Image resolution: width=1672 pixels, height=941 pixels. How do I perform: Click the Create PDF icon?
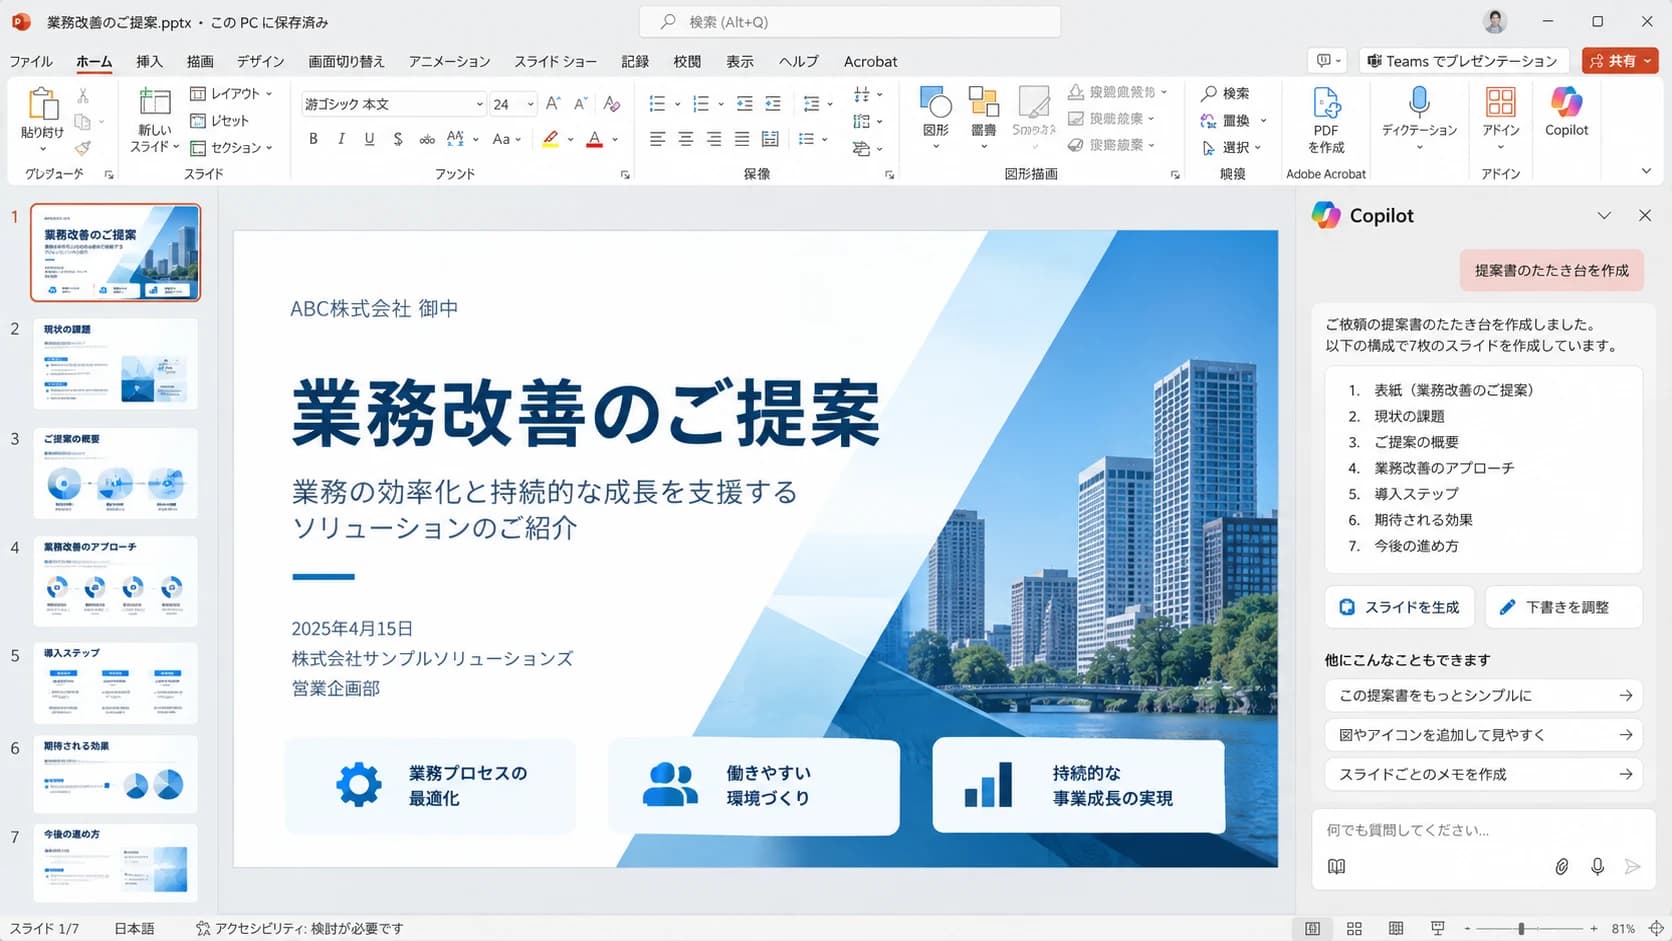pos(1326,103)
